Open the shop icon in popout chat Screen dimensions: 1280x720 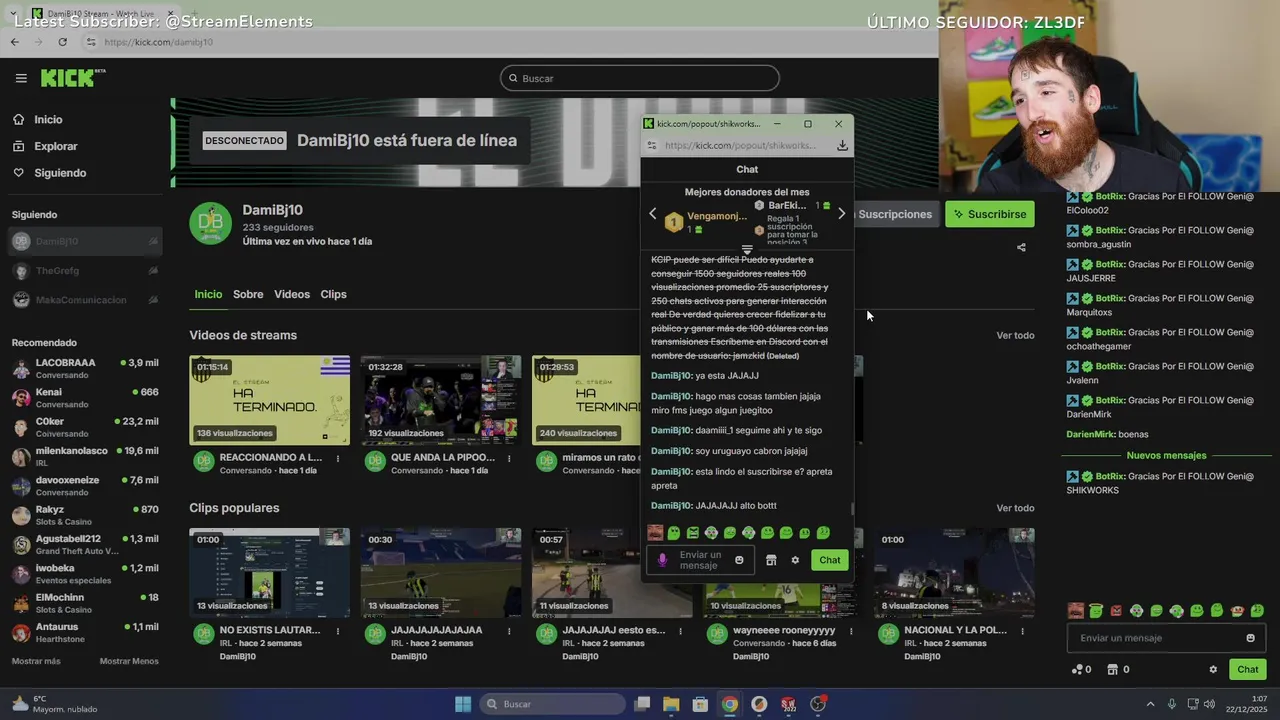[x=771, y=560]
